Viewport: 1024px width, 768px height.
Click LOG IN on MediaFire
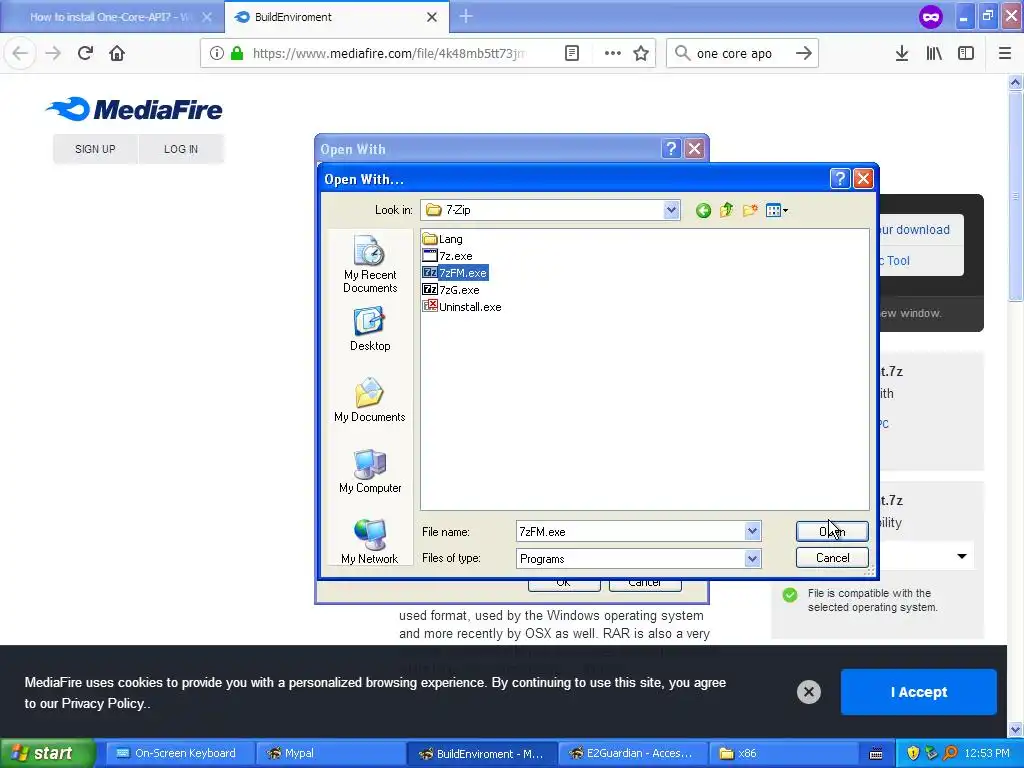click(181, 149)
